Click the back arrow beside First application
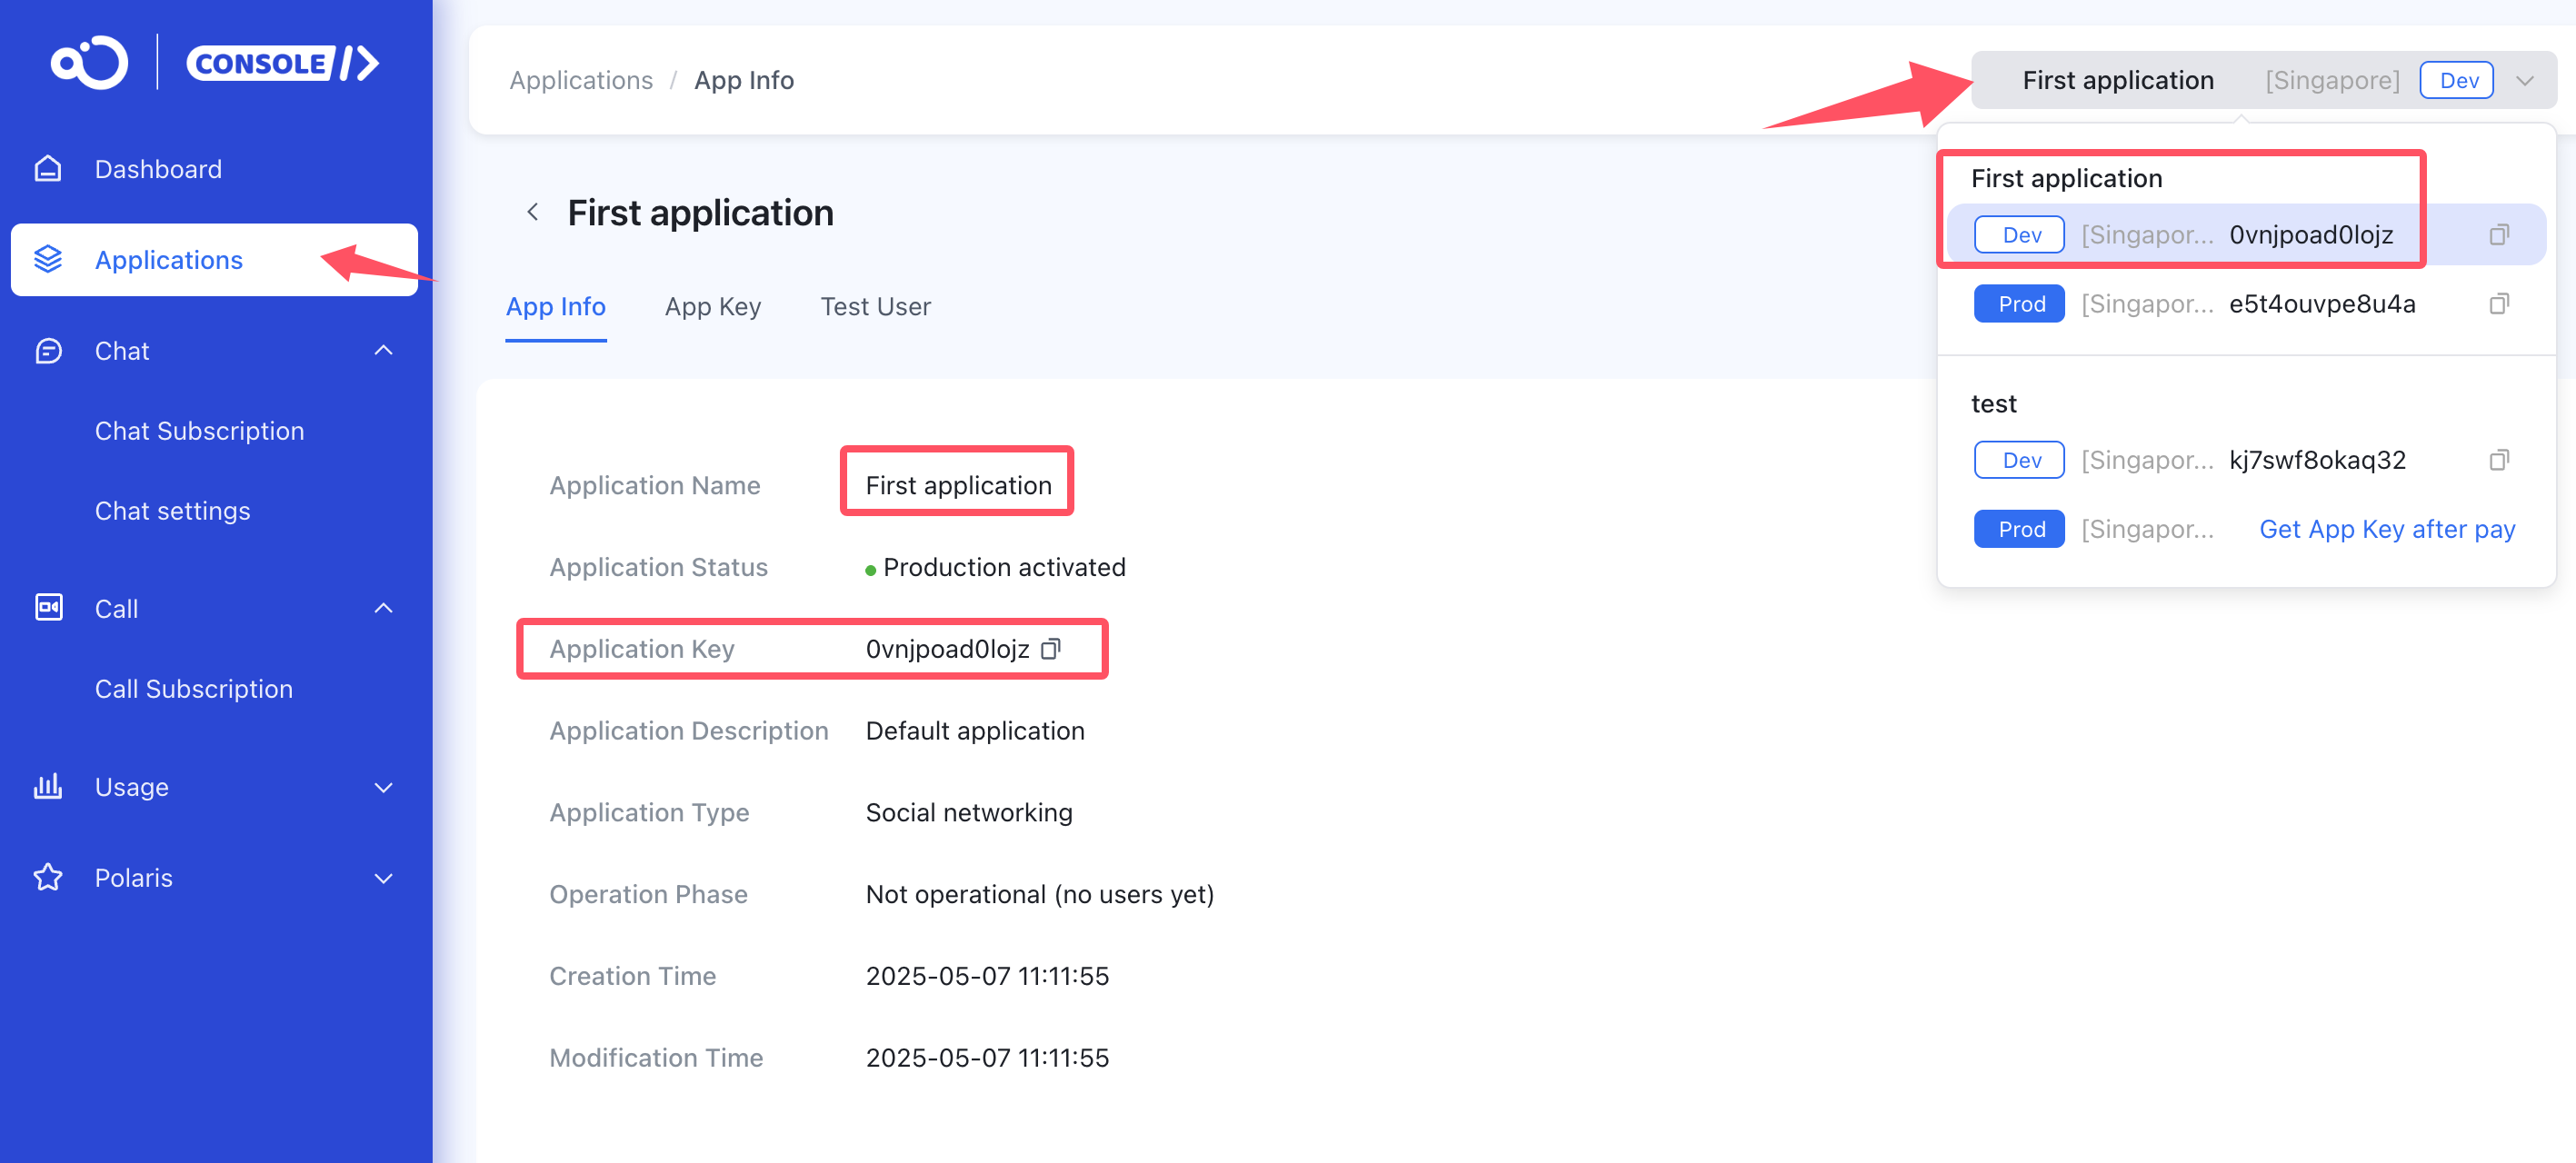 [533, 212]
